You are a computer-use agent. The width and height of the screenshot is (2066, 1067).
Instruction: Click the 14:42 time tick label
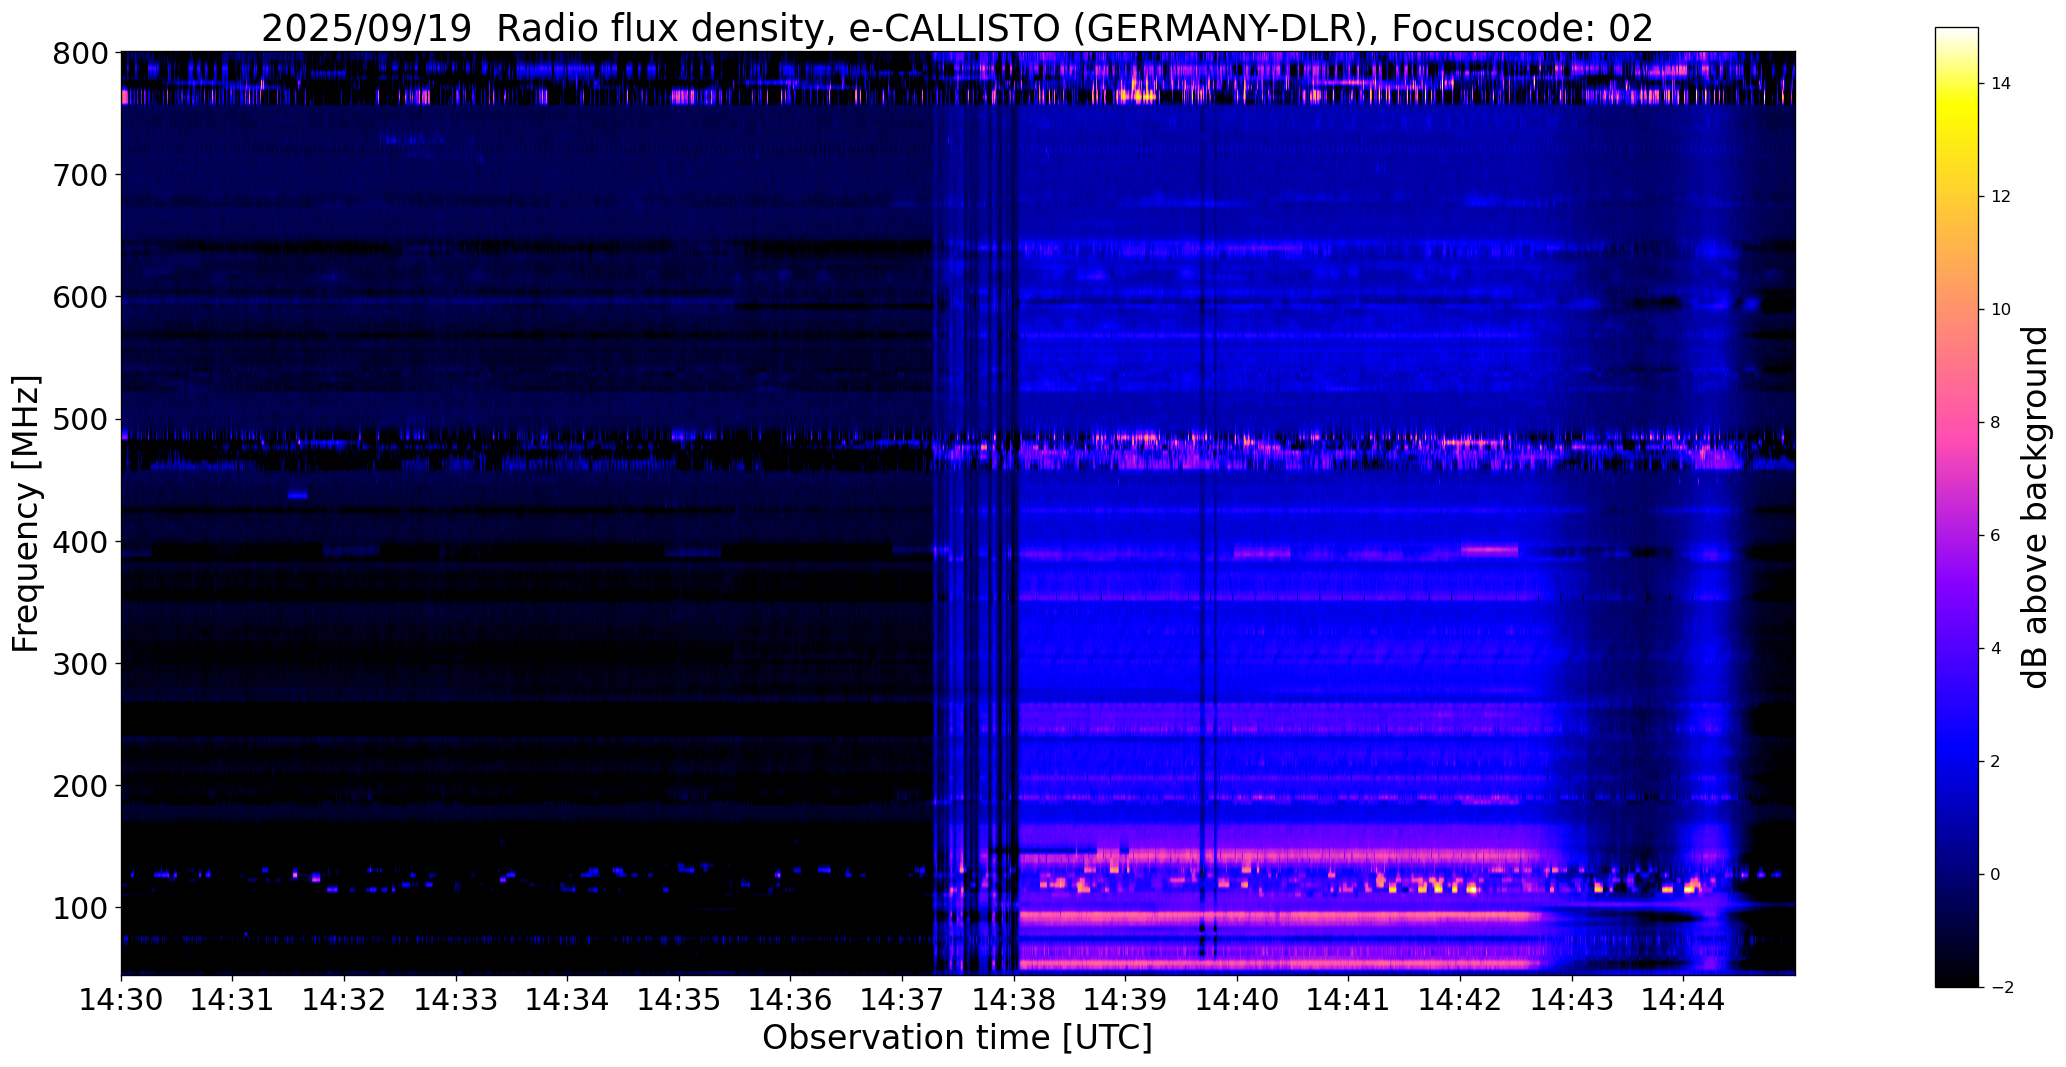coord(1461,998)
